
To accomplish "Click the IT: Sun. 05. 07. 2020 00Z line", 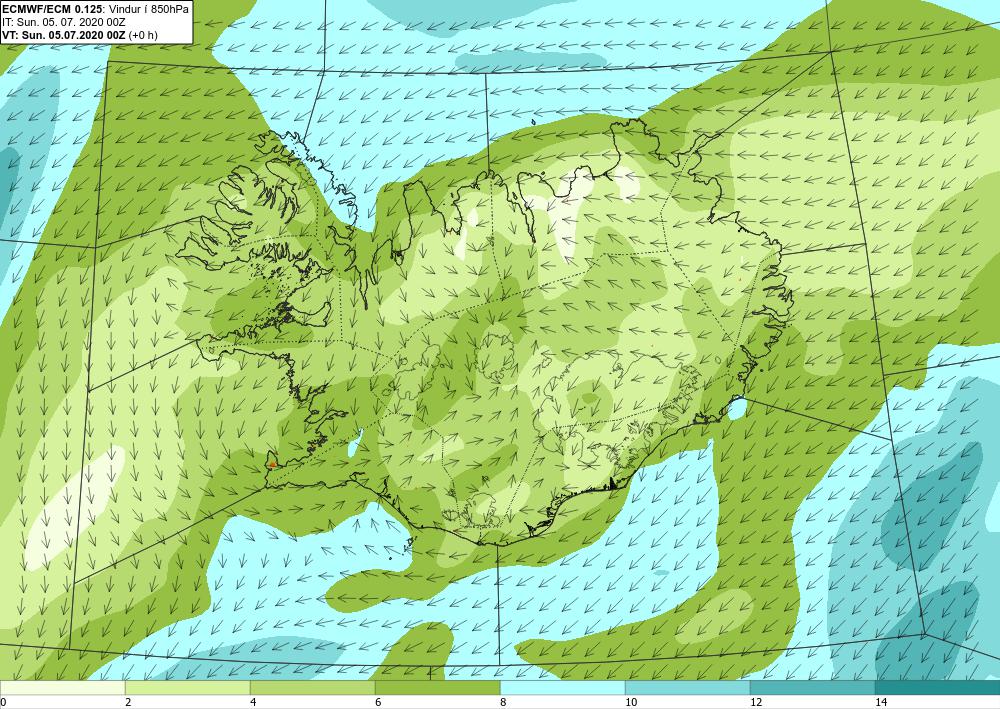I will pyautogui.click(x=64, y=22).
